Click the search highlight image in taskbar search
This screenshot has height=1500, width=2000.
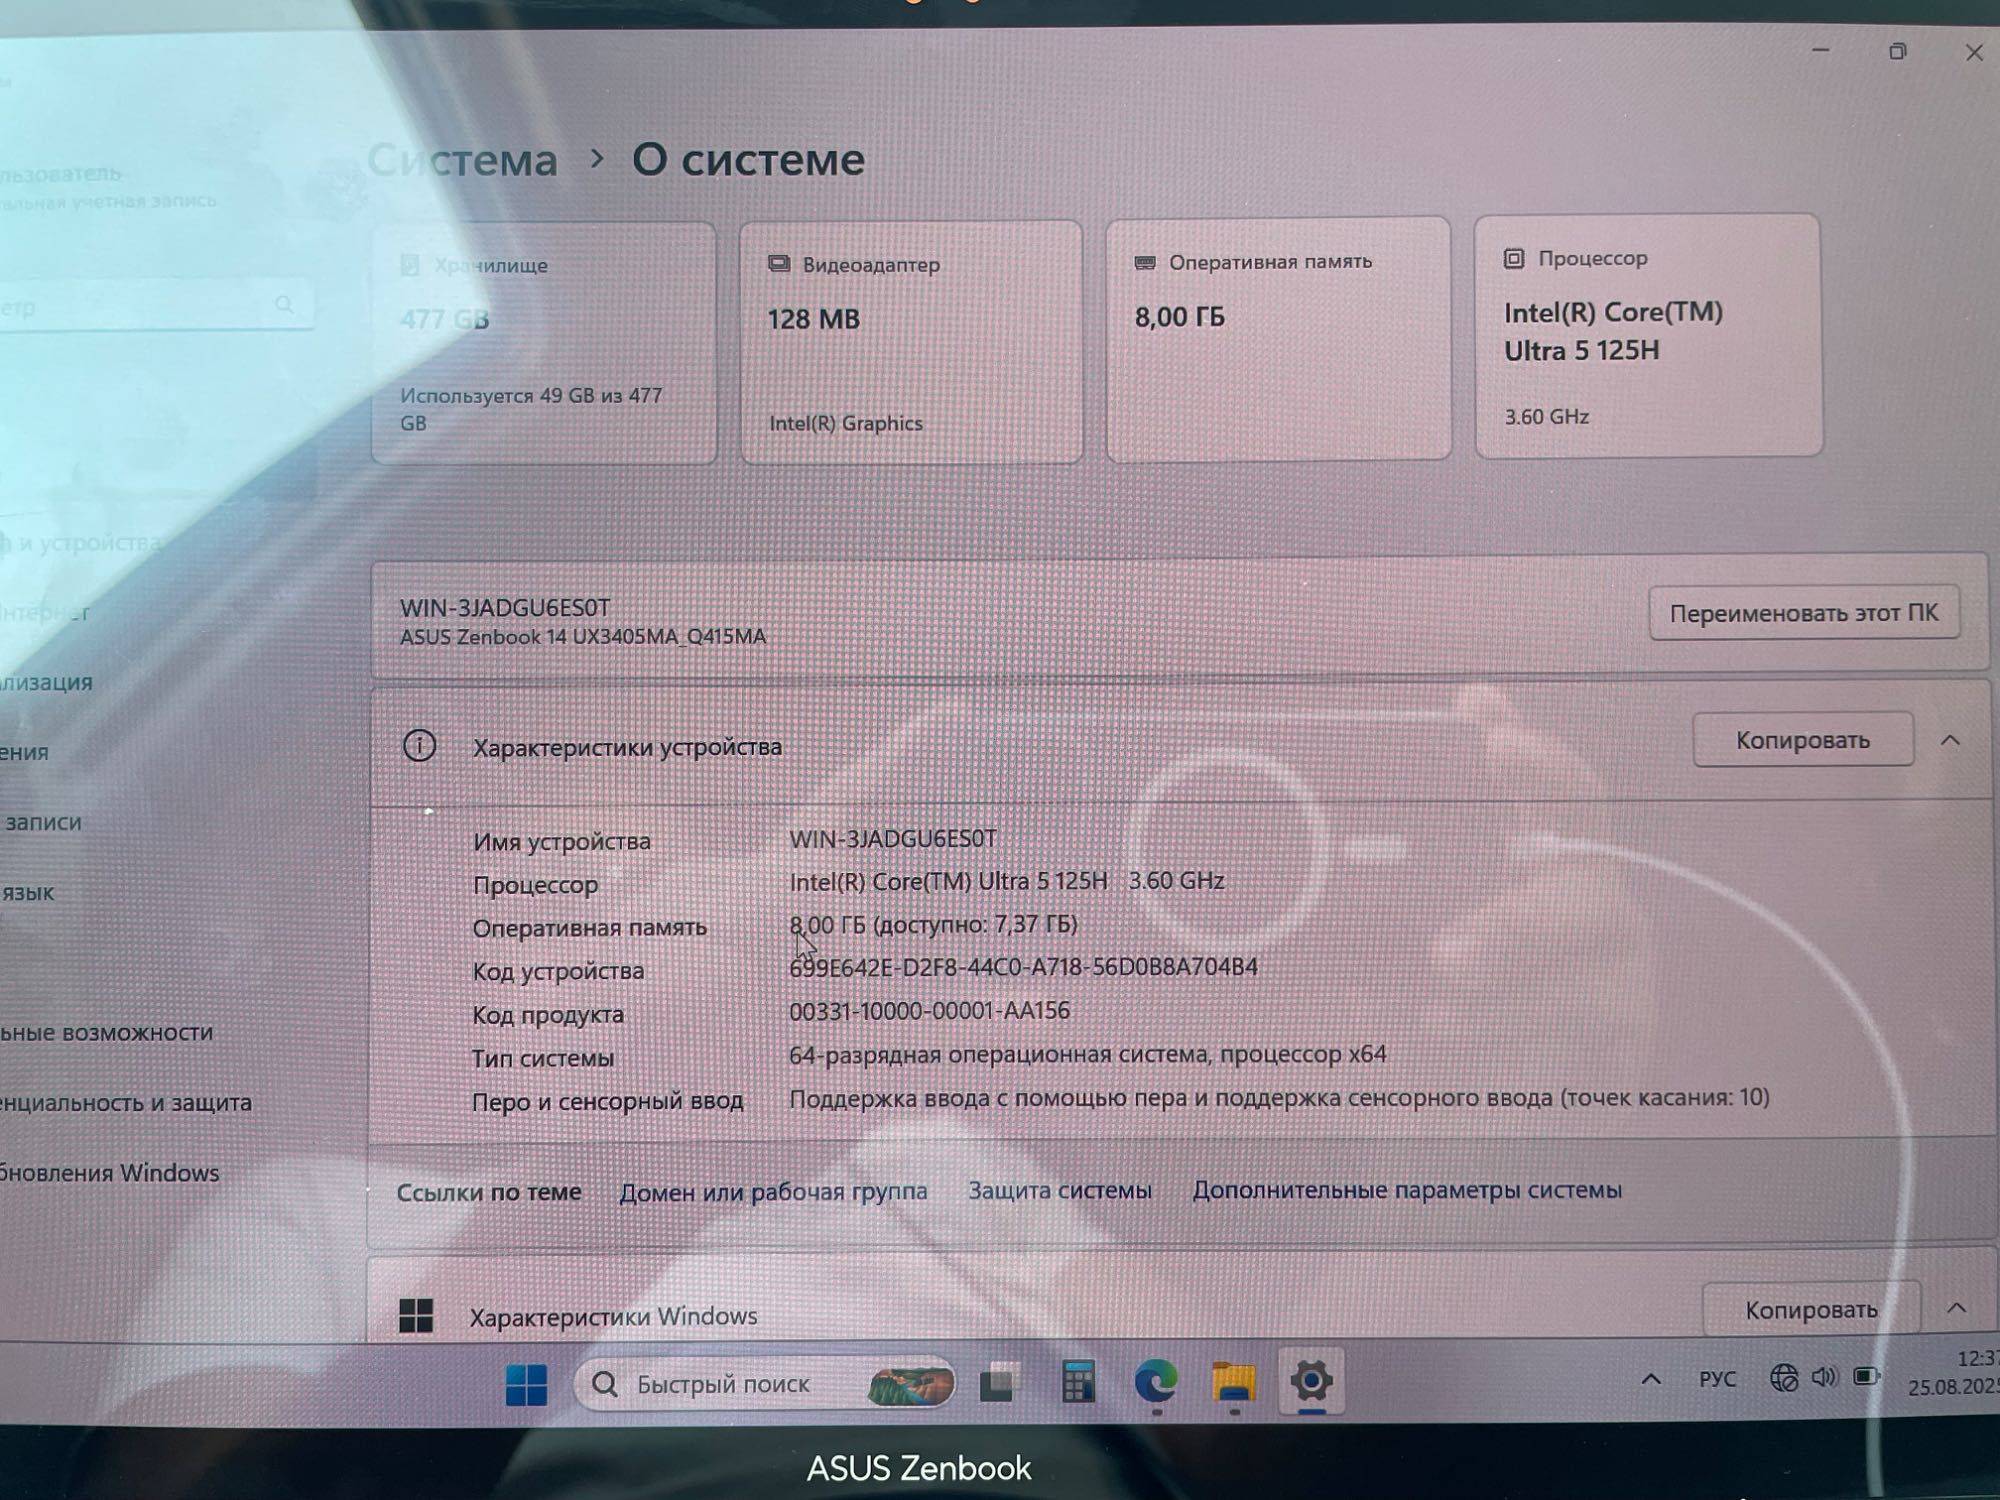click(909, 1384)
